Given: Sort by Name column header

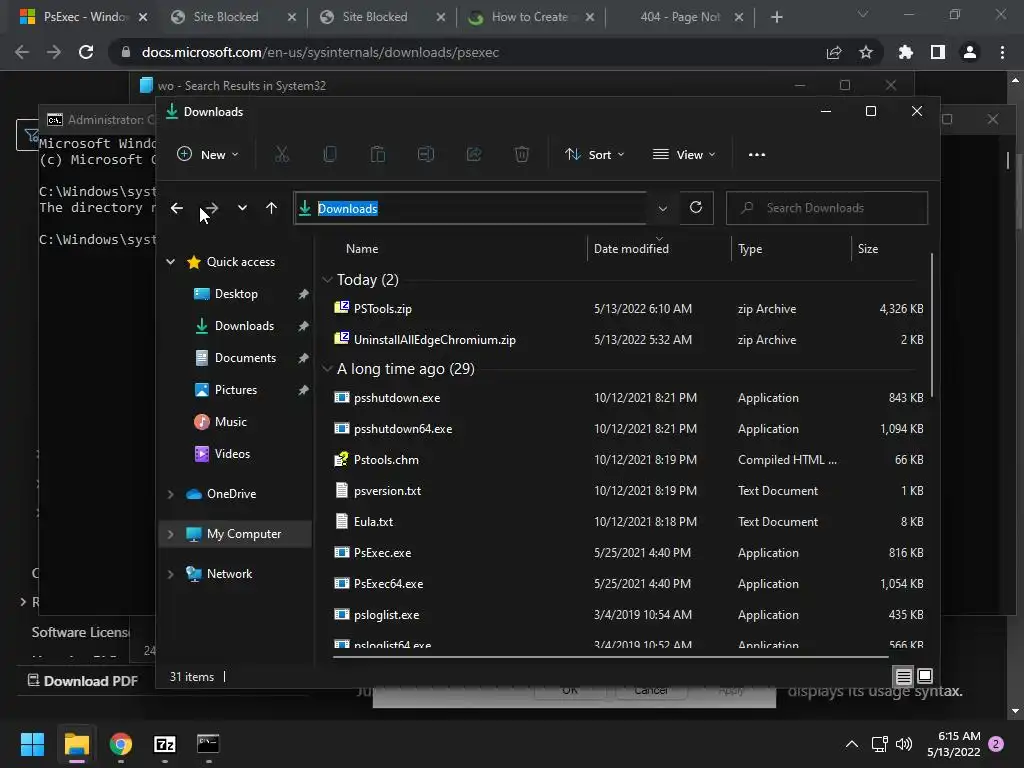Looking at the screenshot, I should point(362,249).
